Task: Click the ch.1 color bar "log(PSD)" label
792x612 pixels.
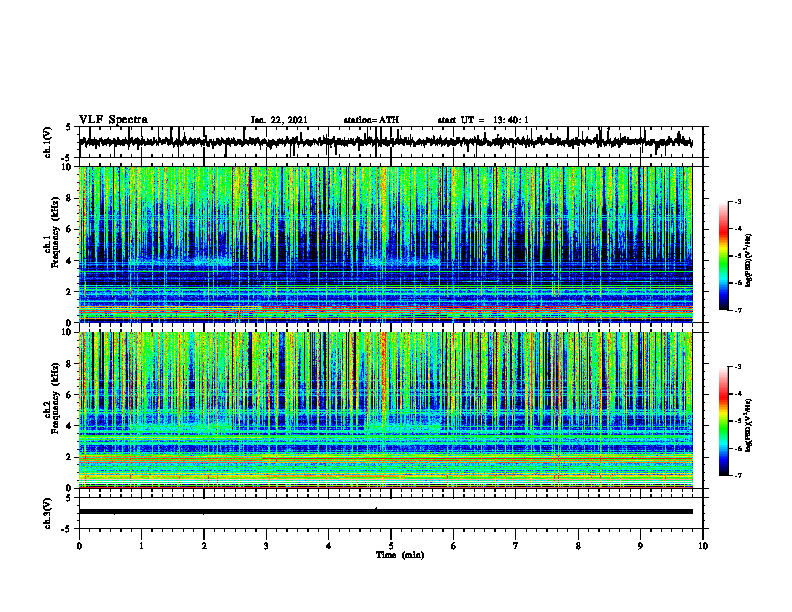Action: pyautogui.click(x=748, y=261)
